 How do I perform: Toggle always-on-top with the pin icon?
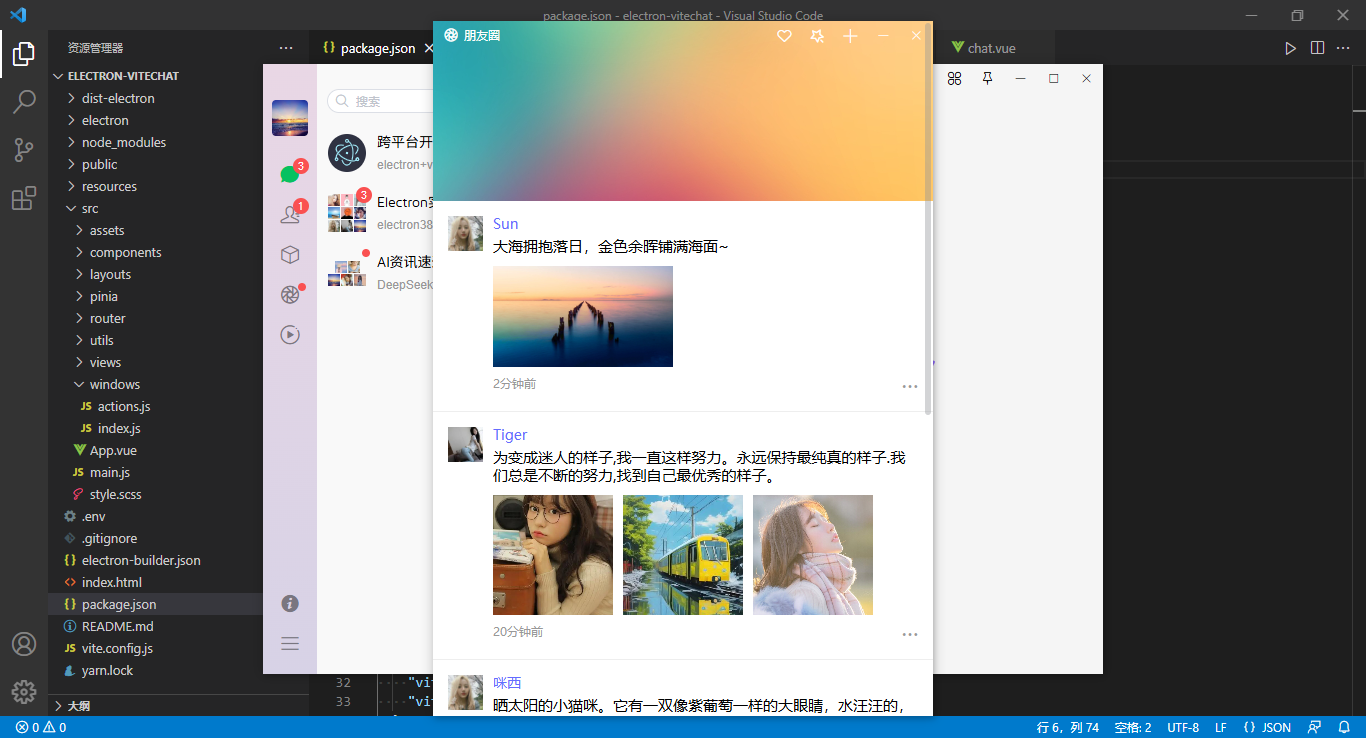987,78
